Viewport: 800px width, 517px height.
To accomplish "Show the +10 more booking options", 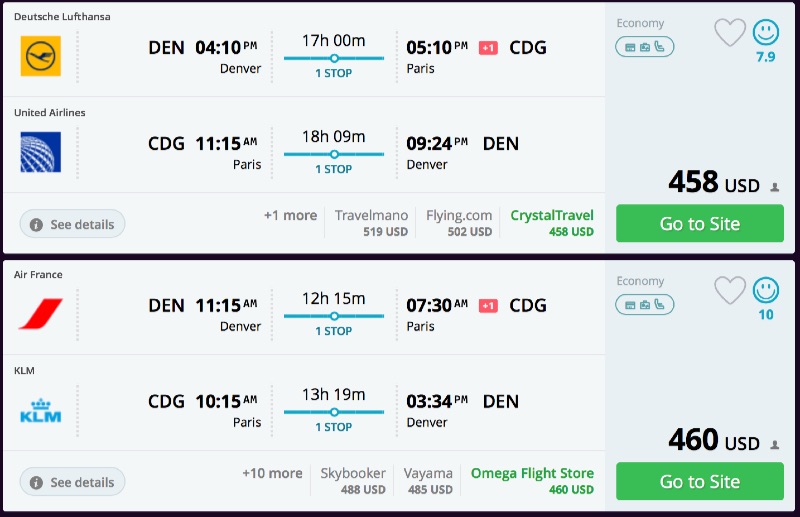I will (x=272, y=473).
